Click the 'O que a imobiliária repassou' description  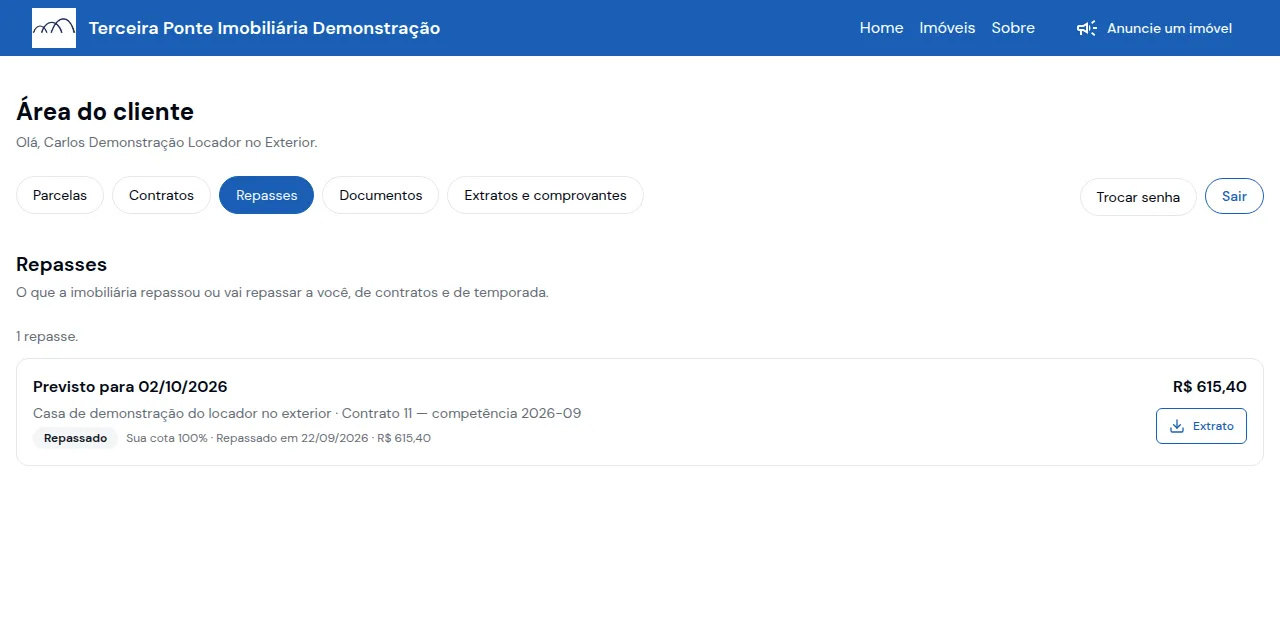pyautogui.click(x=282, y=293)
